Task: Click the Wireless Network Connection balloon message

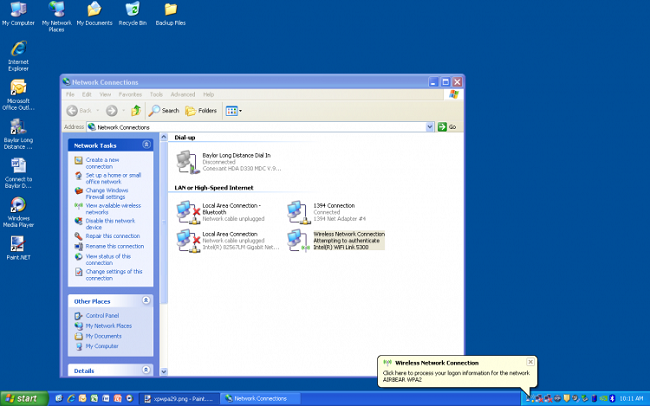Action: coord(456,376)
